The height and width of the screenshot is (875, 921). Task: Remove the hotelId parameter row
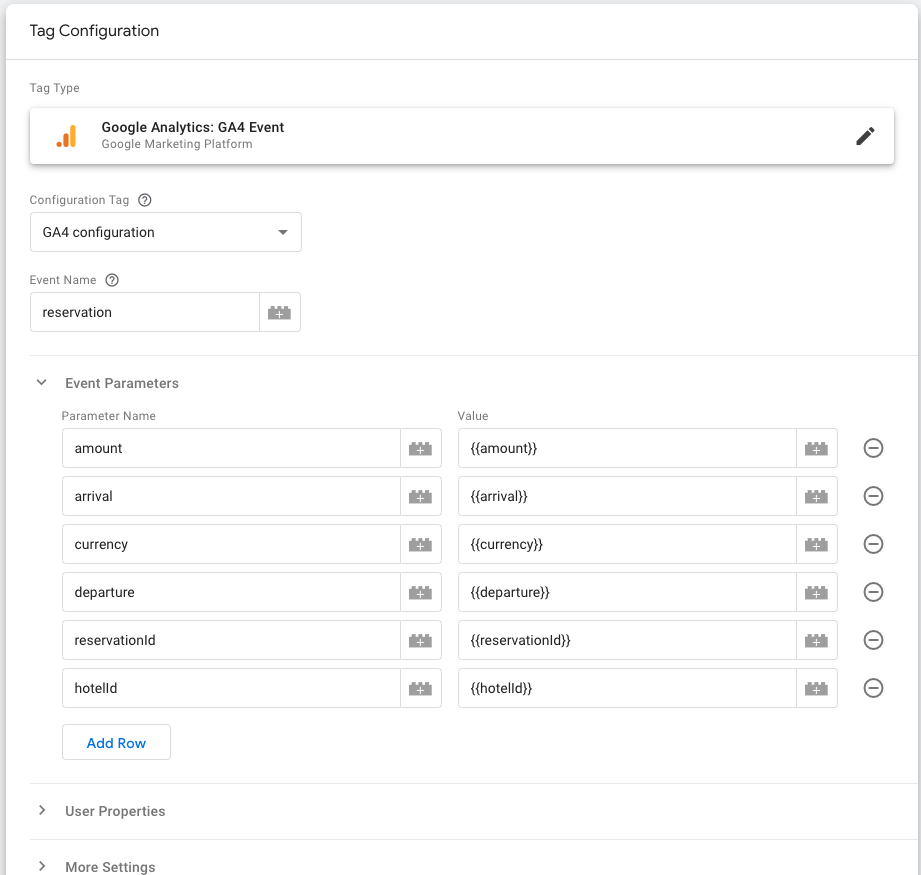[873, 688]
